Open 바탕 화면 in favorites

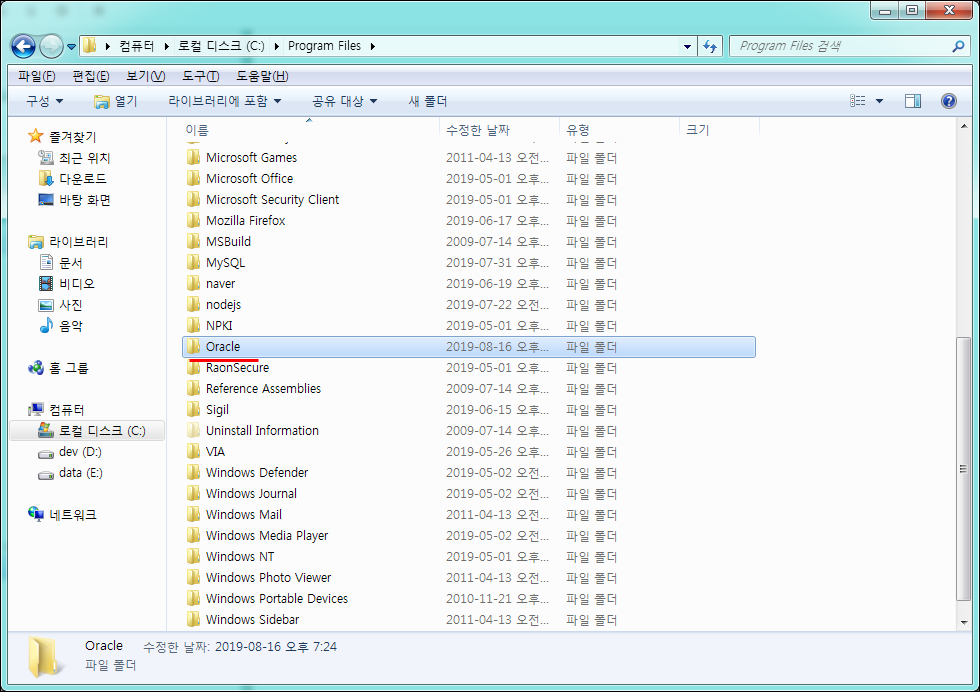tap(85, 200)
